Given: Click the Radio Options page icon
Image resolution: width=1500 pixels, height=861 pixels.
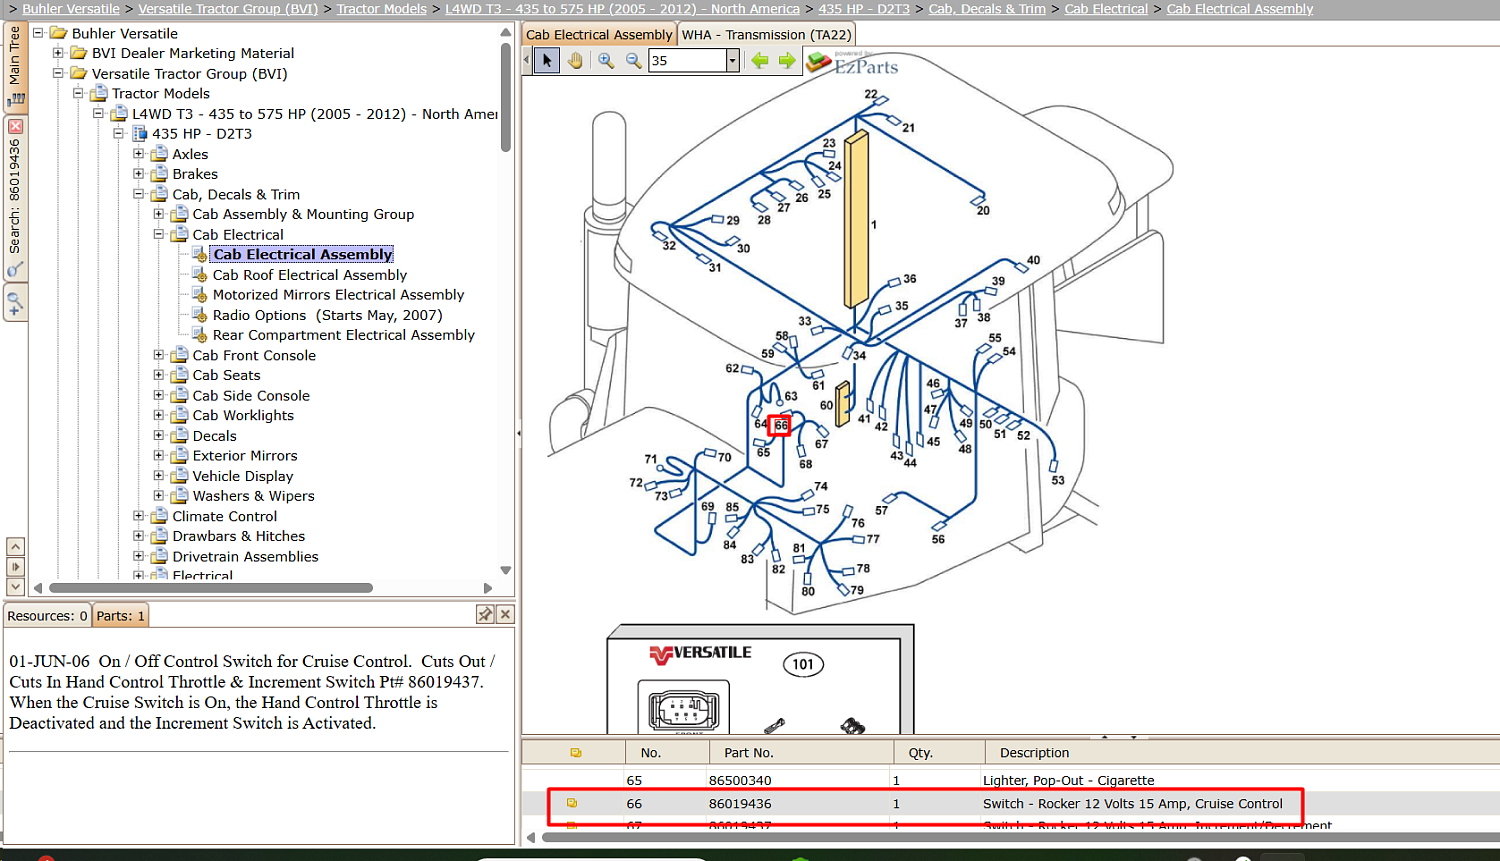Looking at the screenshot, I should tap(199, 315).
